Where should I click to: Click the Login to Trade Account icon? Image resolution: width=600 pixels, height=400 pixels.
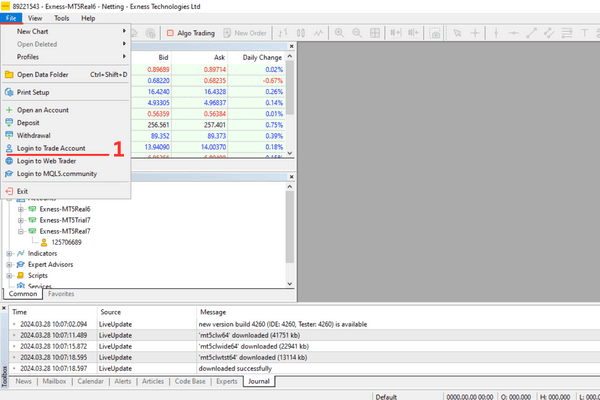[9, 148]
